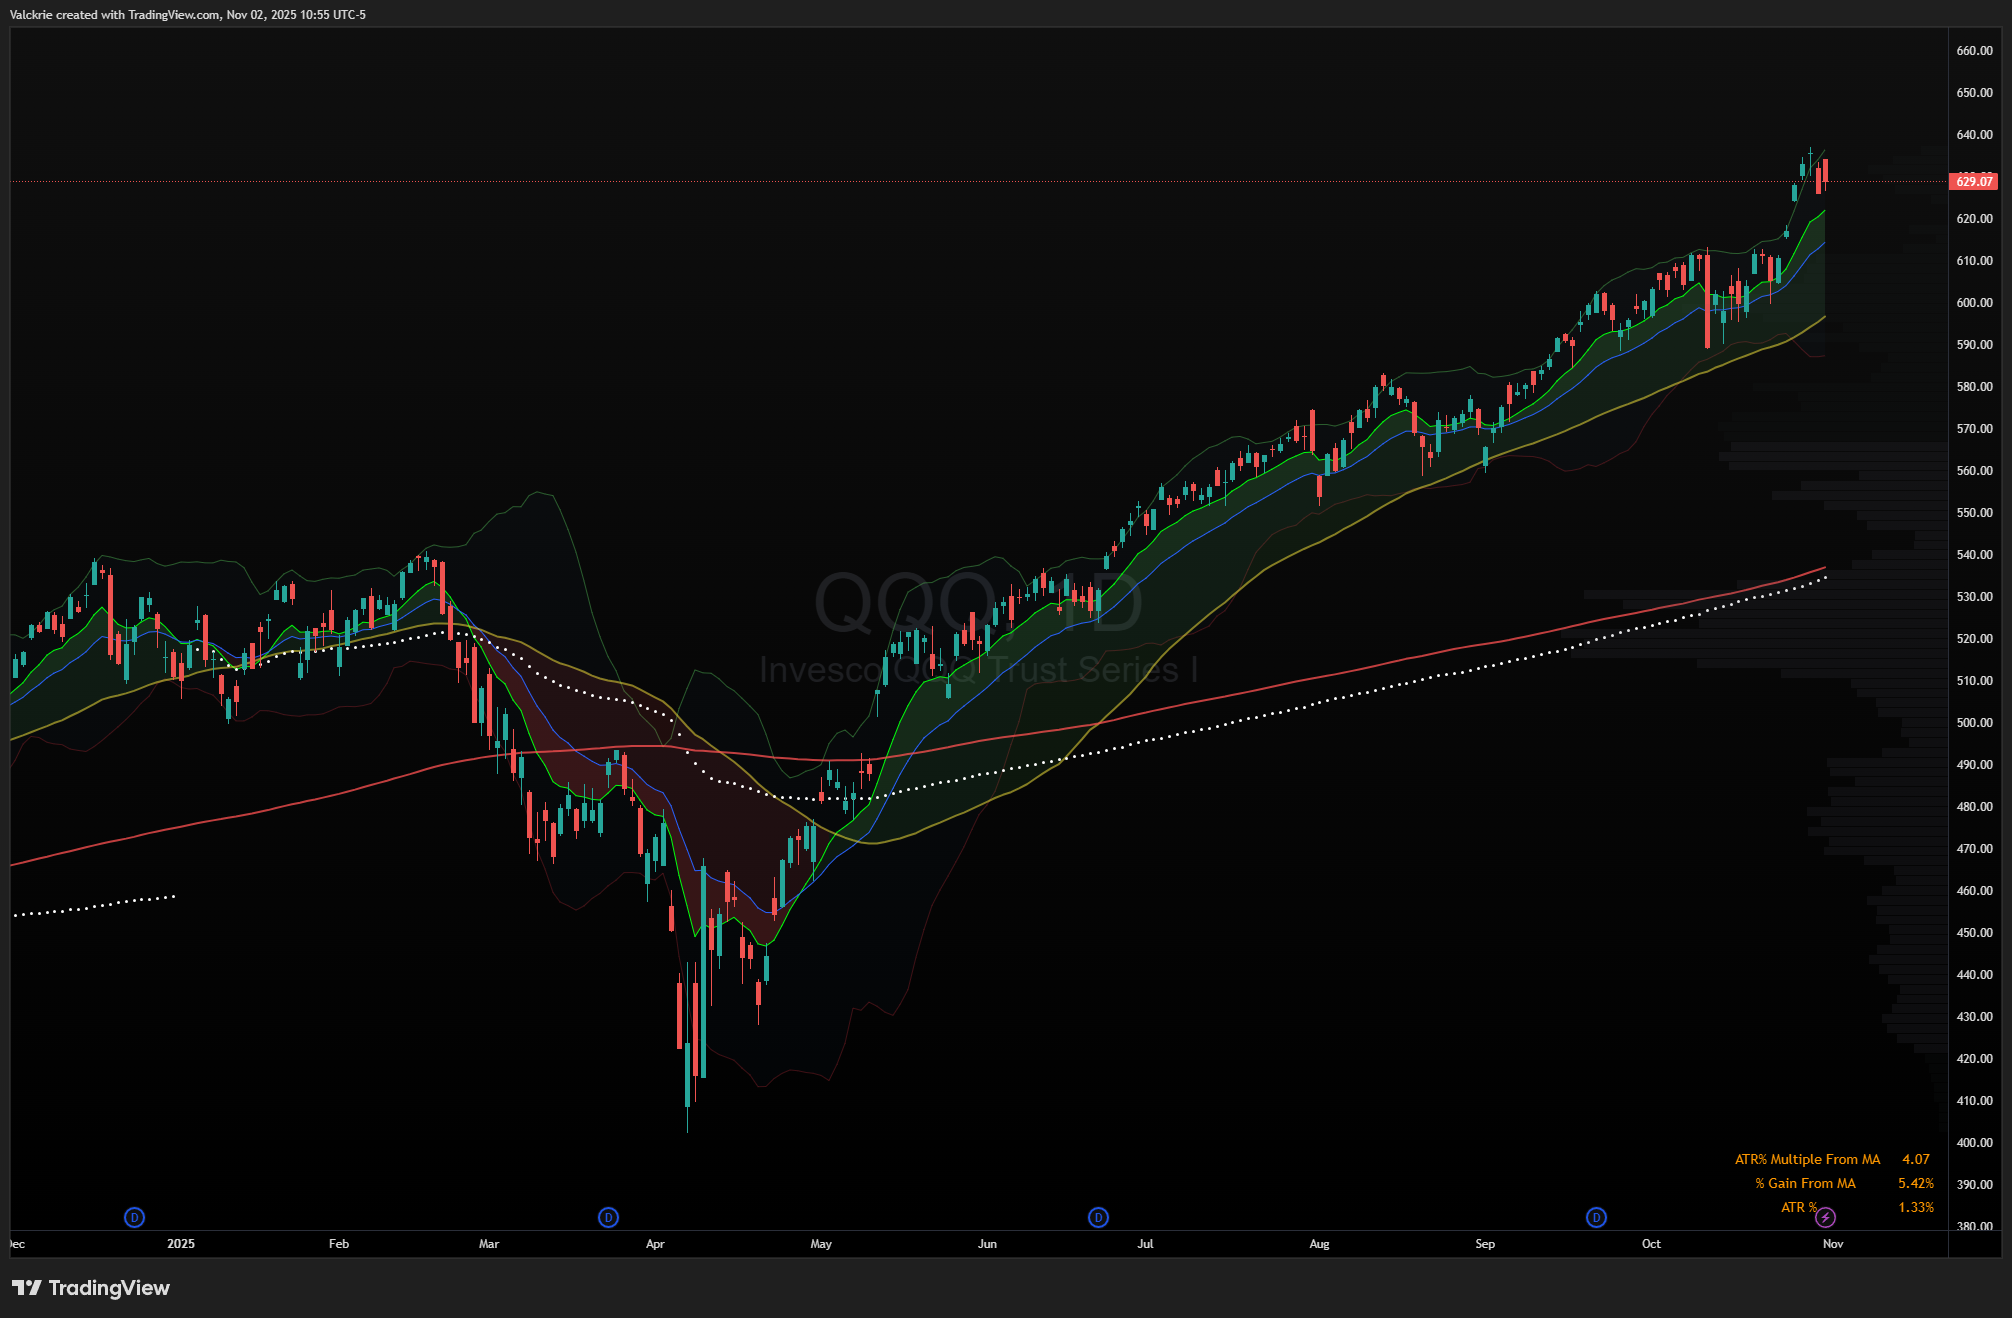Click the TradingView brand link text
Image resolution: width=2012 pixels, height=1318 pixels.
click(x=109, y=1288)
